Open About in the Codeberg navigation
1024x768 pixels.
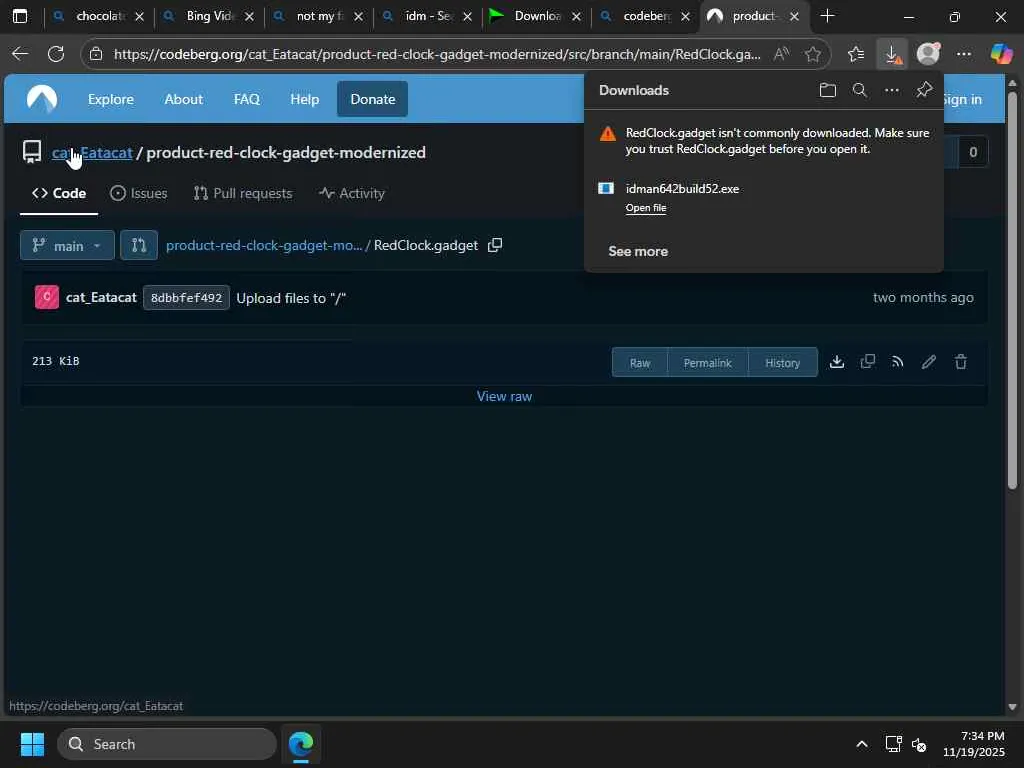pos(184,99)
